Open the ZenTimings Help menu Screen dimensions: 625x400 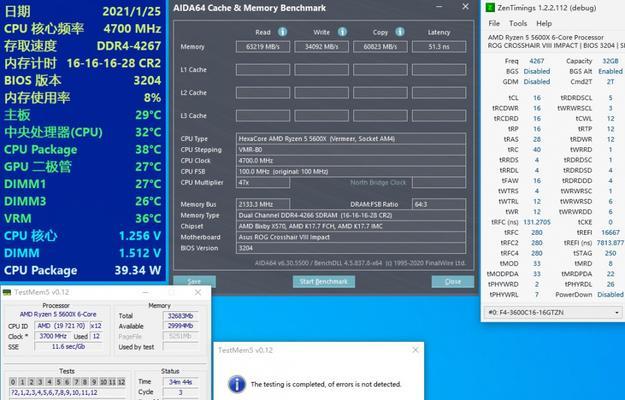544,24
